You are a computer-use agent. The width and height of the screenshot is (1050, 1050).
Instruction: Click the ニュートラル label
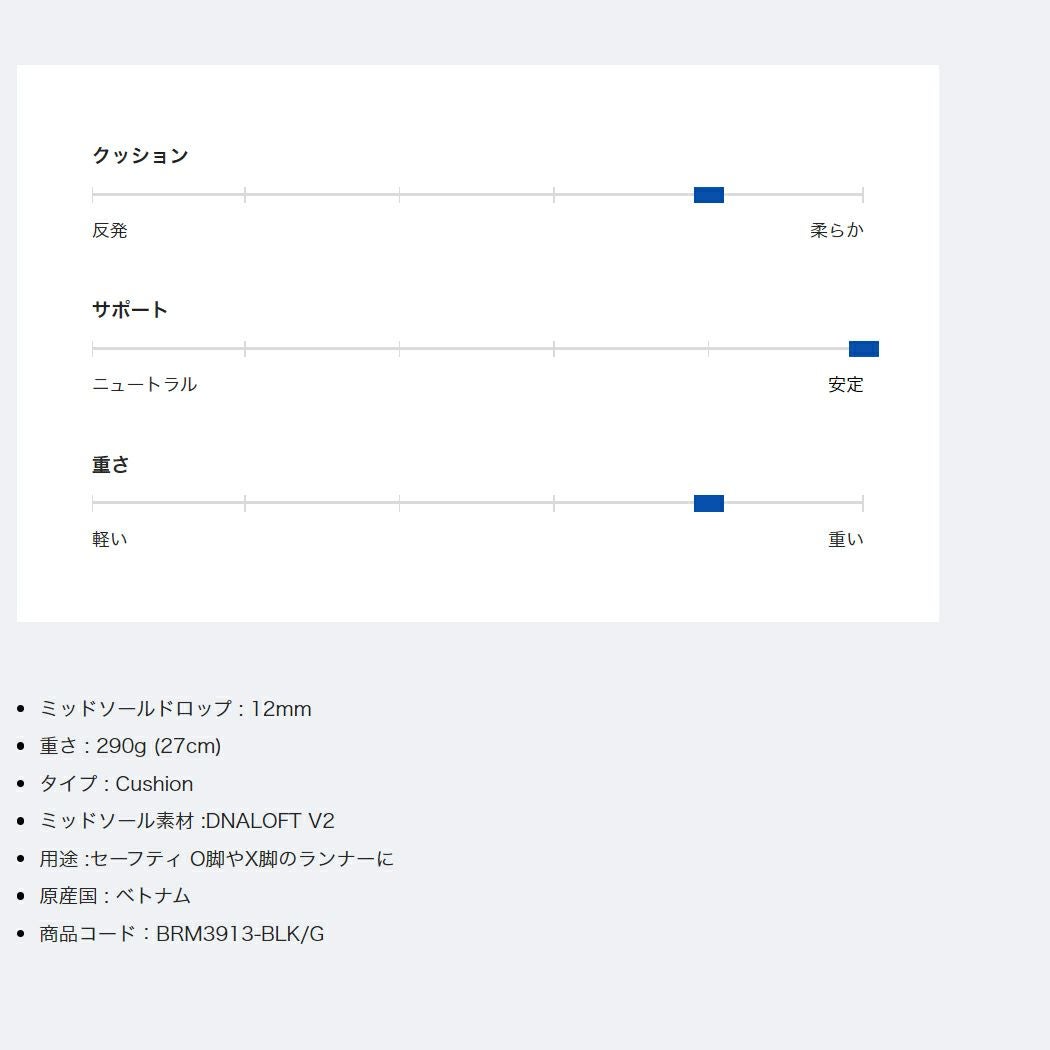coord(144,385)
